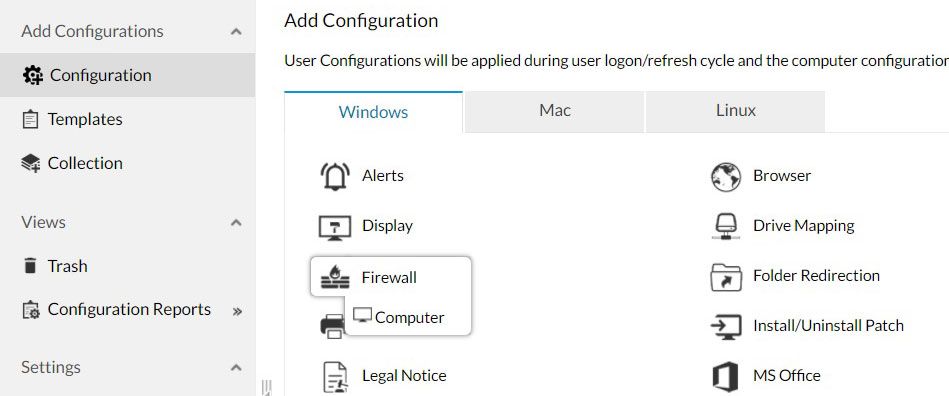Click the Firewall flame icon

click(335, 277)
